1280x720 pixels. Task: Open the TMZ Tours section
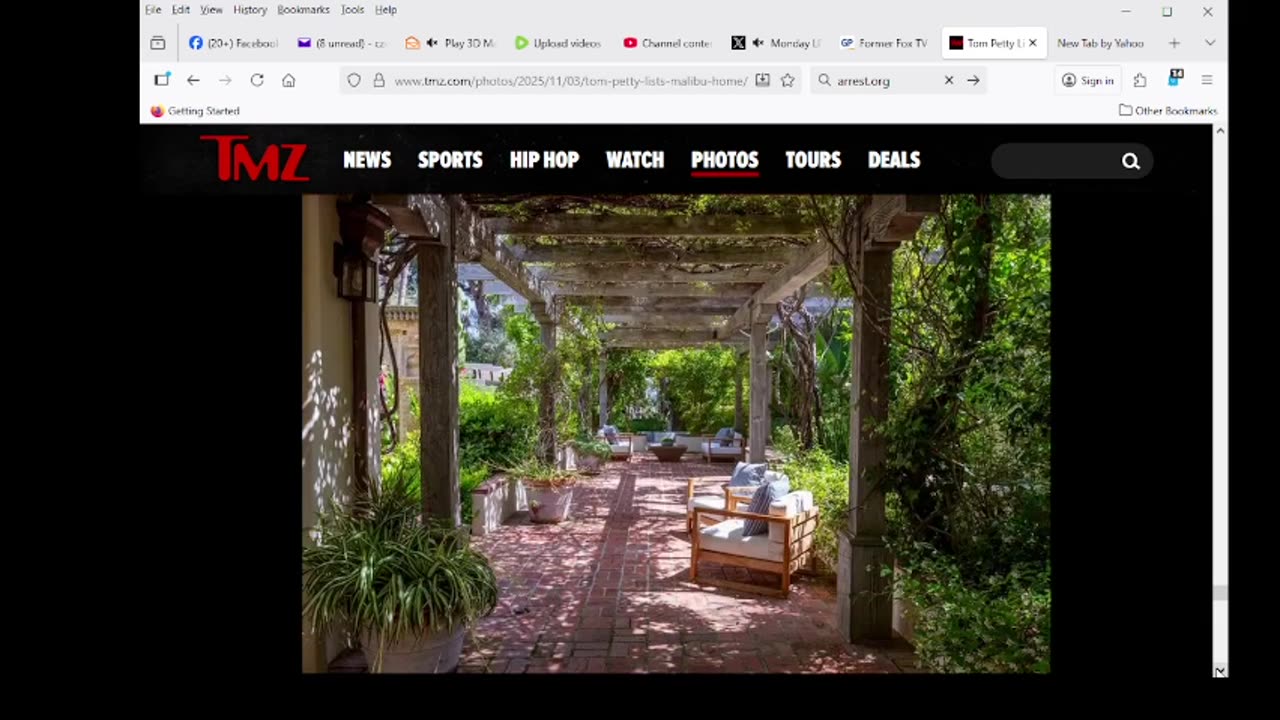point(813,160)
